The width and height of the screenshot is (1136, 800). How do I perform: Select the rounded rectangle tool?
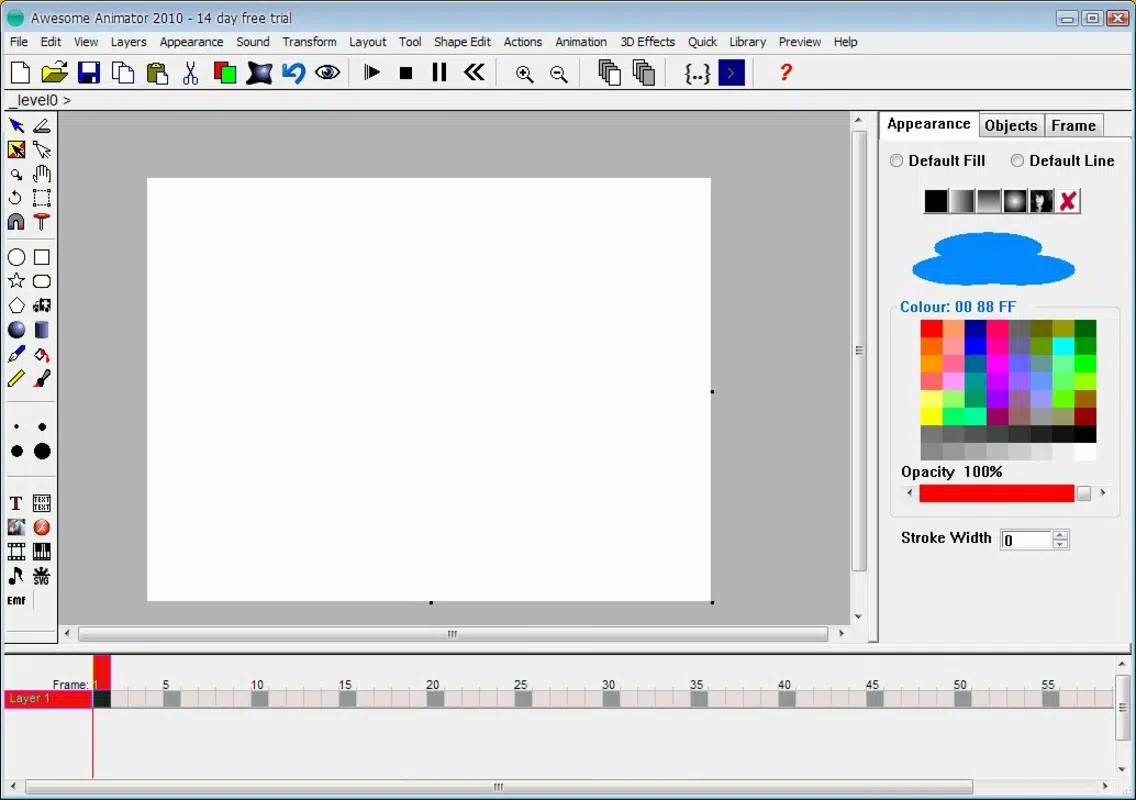42,281
